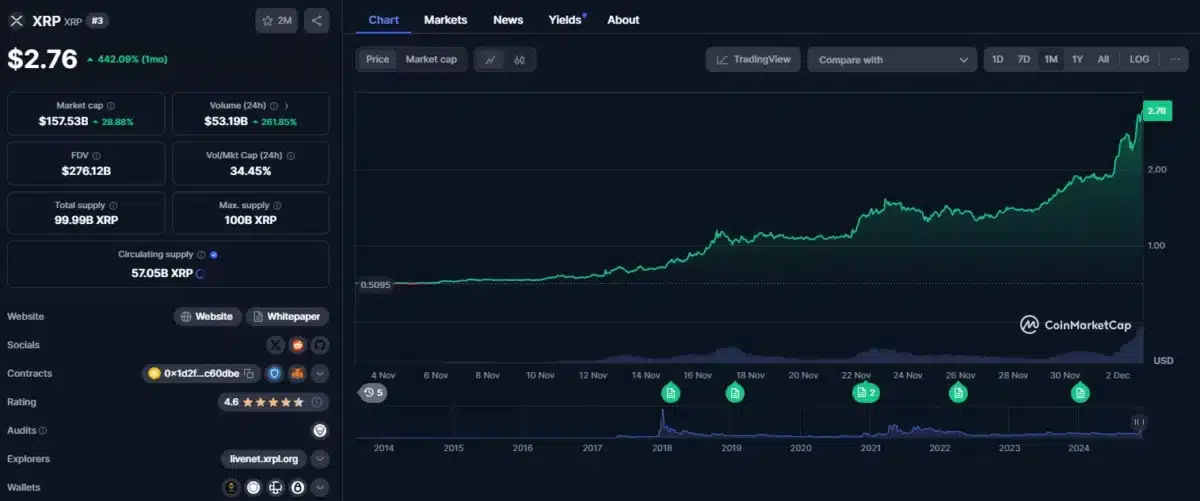Expand the Wallets list chevron
Viewport: 1200px width, 501px height.
[319, 487]
